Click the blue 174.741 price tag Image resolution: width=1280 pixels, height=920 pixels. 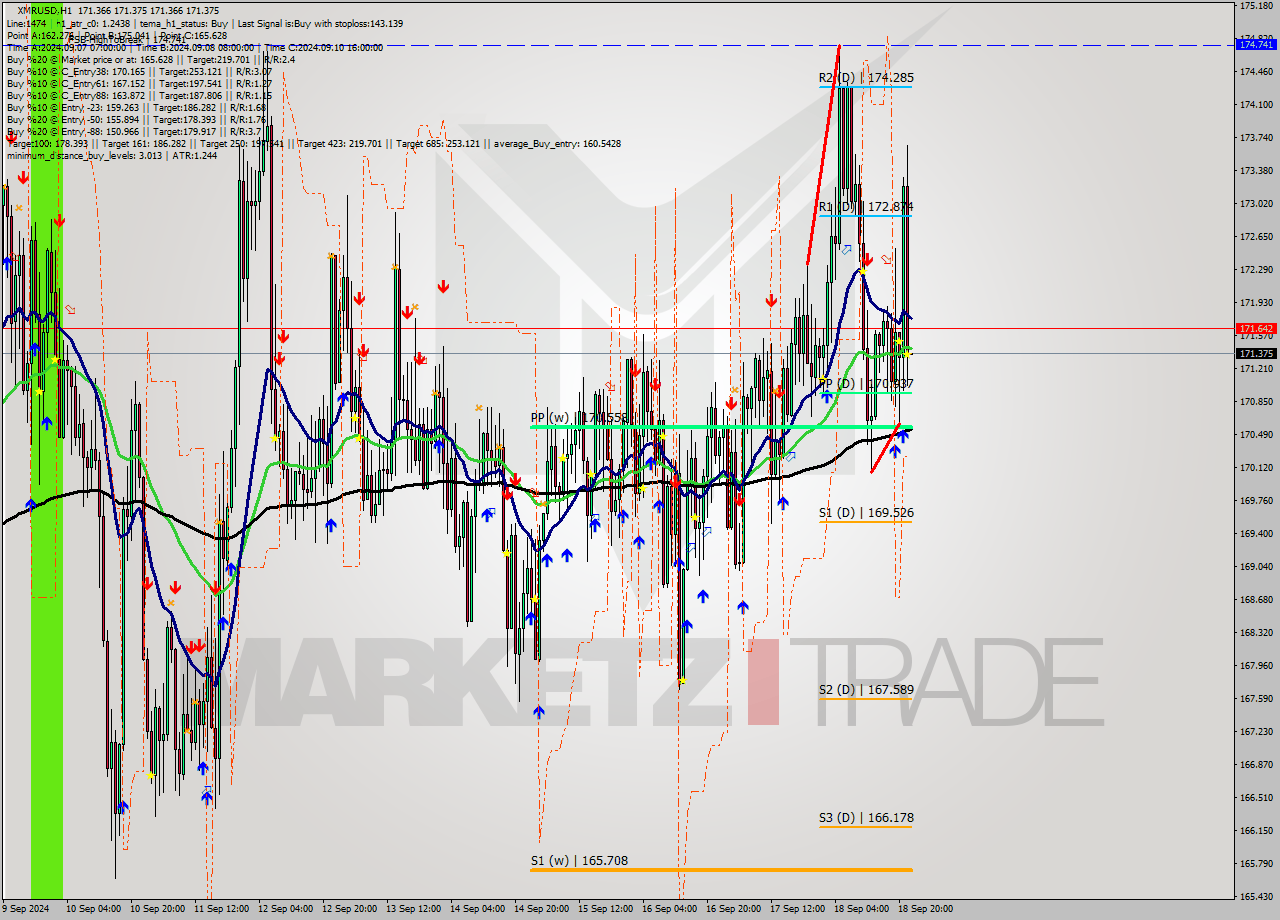click(x=1256, y=45)
